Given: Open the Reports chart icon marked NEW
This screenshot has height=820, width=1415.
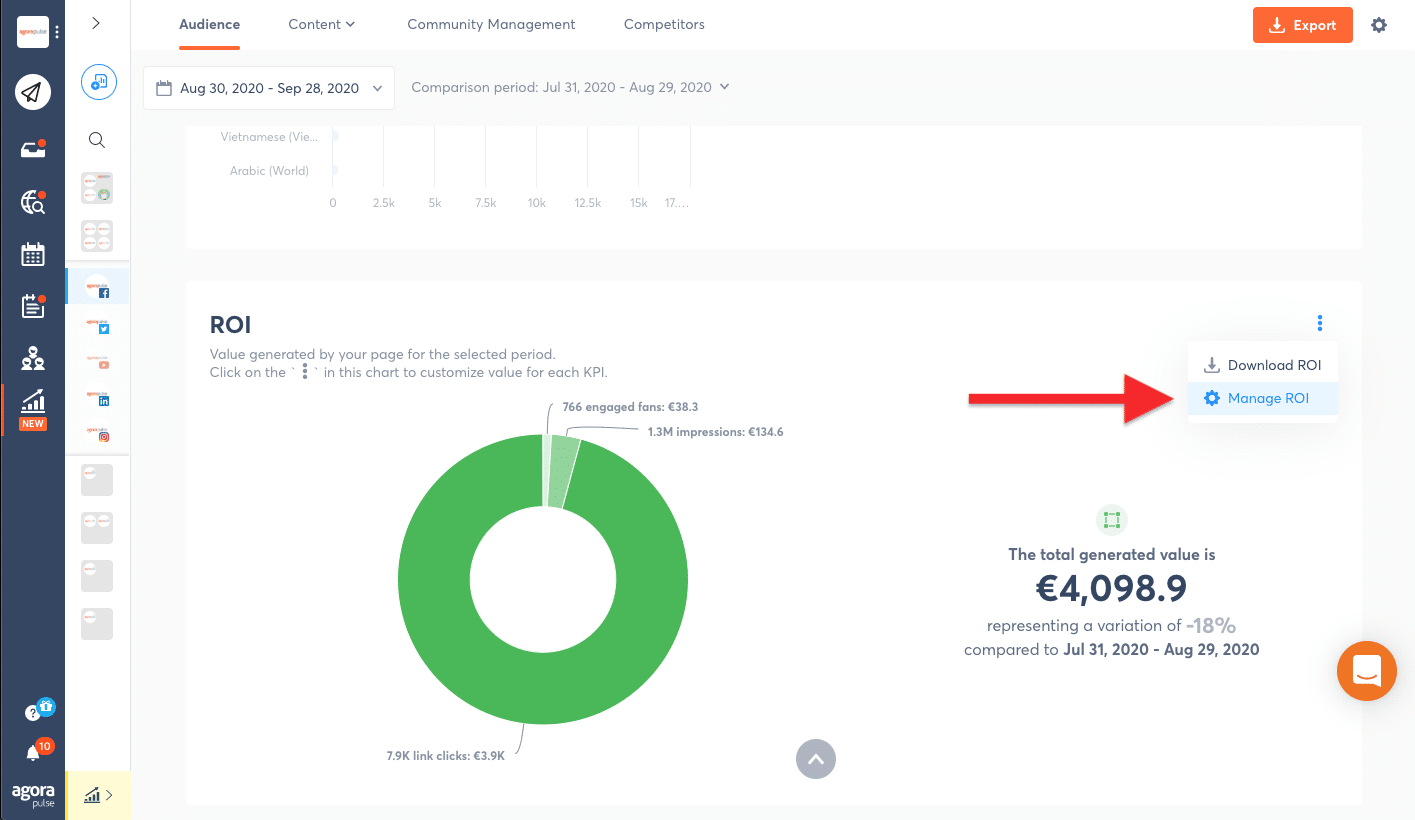Looking at the screenshot, I should click(x=32, y=403).
